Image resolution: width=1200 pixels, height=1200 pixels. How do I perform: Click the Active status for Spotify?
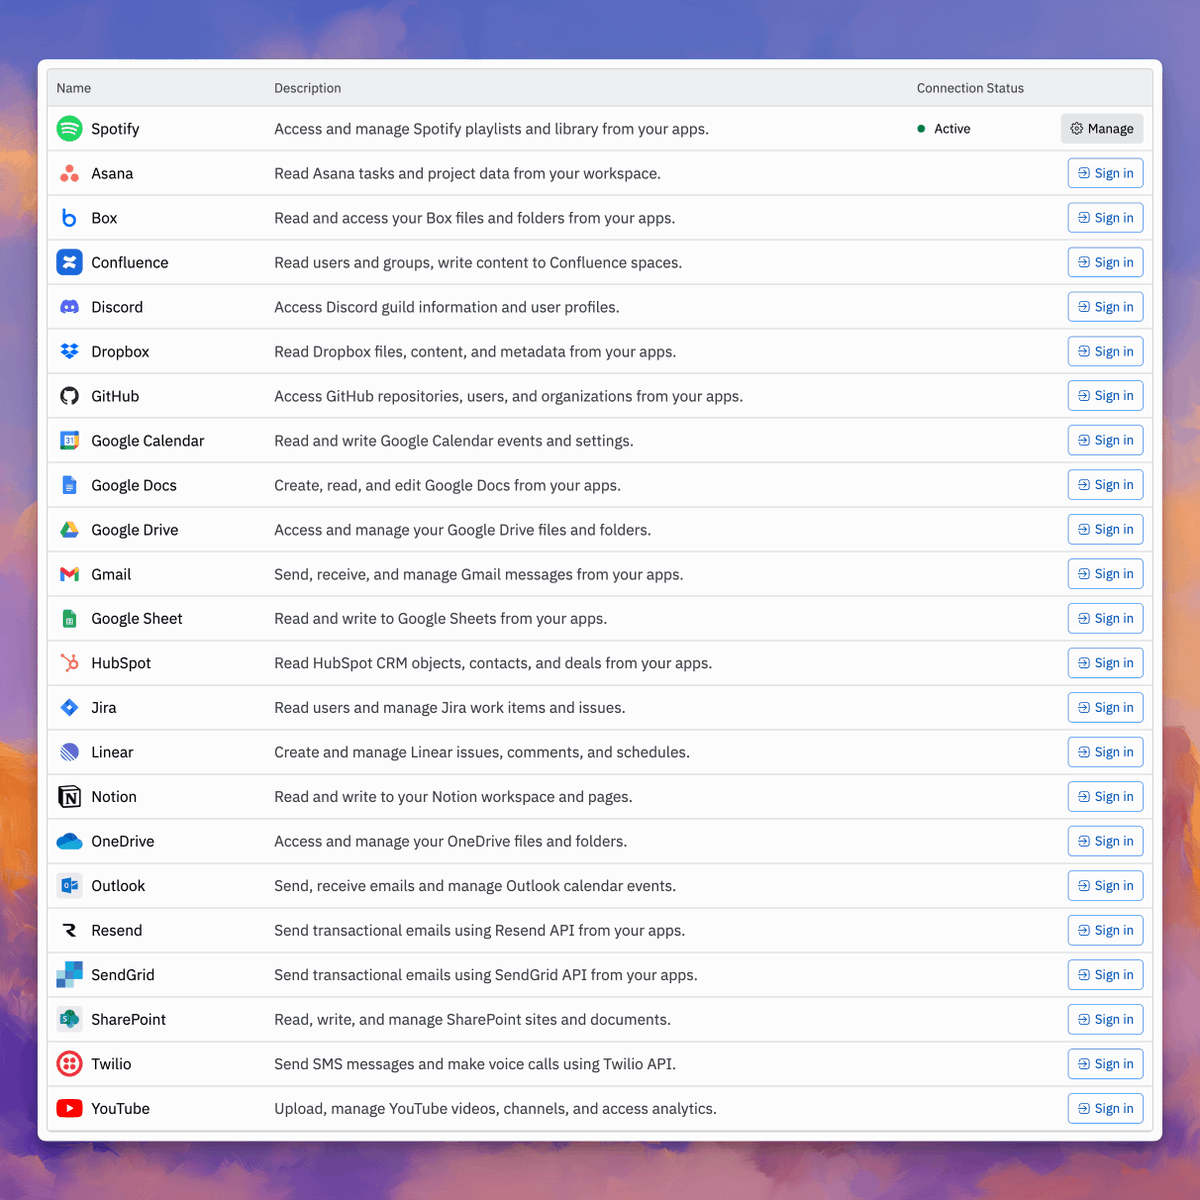(944, 129)
